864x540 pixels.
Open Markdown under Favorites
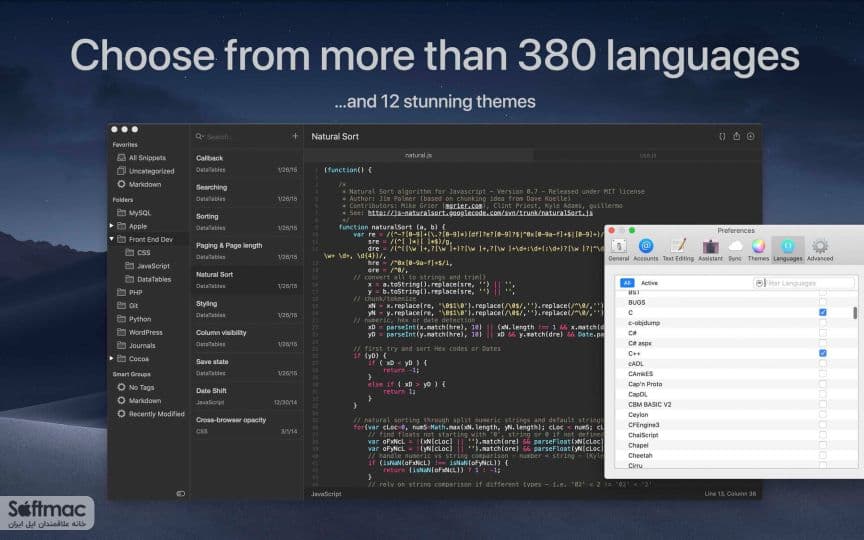[139, 184]
